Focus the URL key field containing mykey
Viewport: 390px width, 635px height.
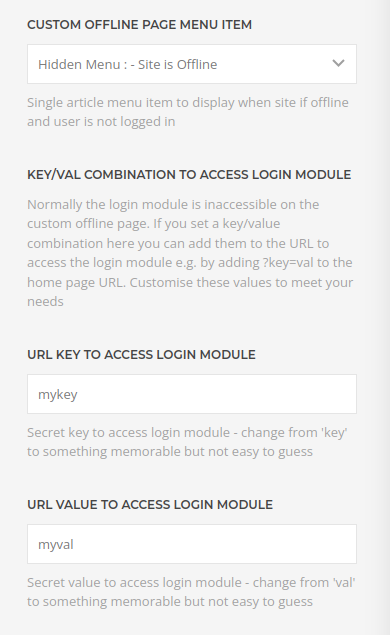192,394
